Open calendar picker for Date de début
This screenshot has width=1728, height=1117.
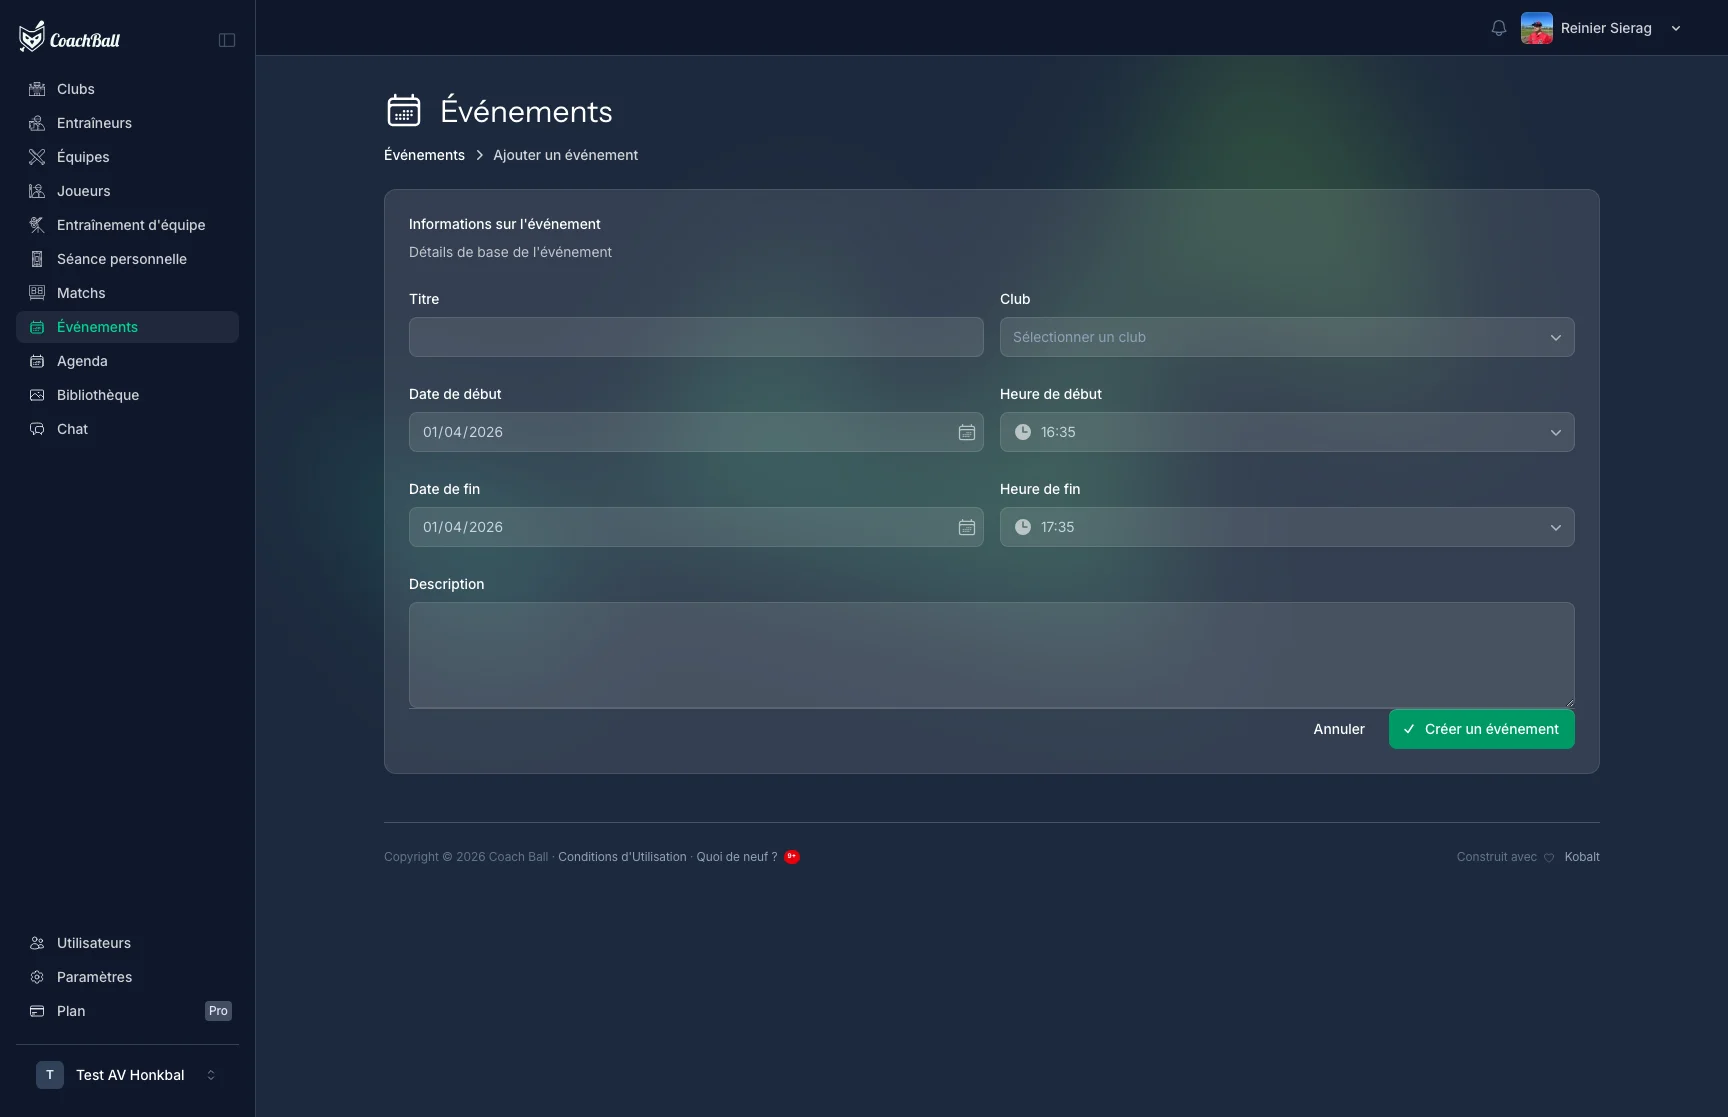(967, 432)
